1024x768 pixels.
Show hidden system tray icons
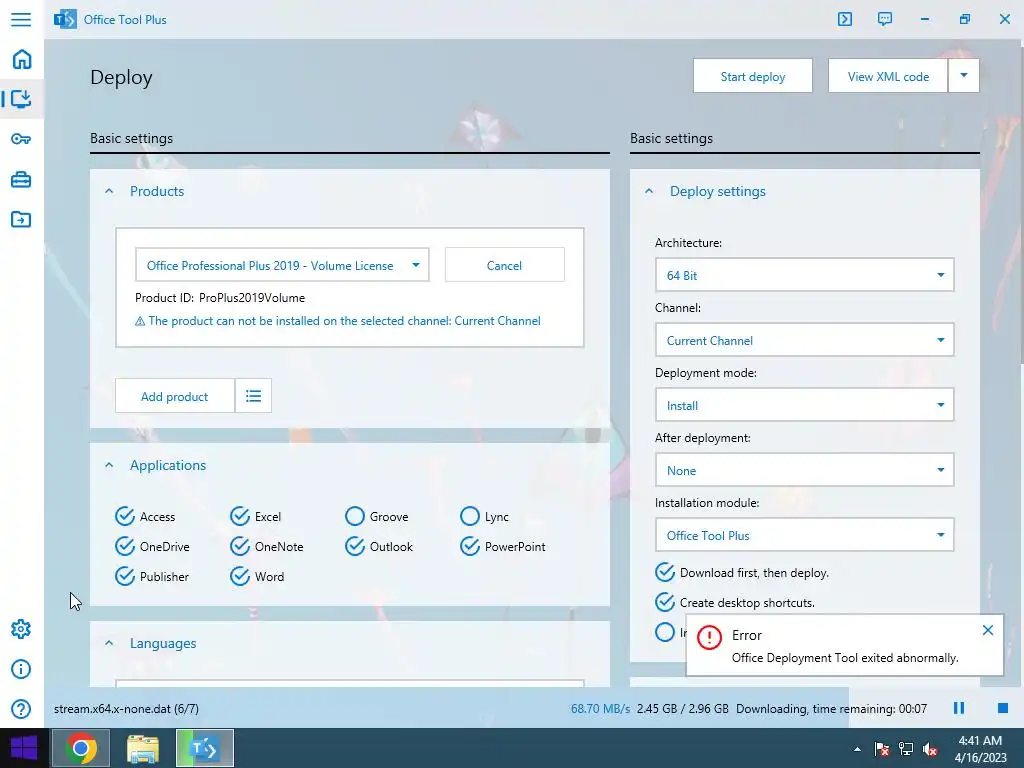pyautogui.click(x=857, y=749)
